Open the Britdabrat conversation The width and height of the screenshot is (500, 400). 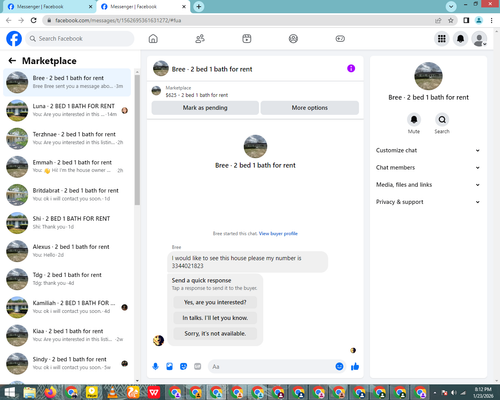[67, 195]
